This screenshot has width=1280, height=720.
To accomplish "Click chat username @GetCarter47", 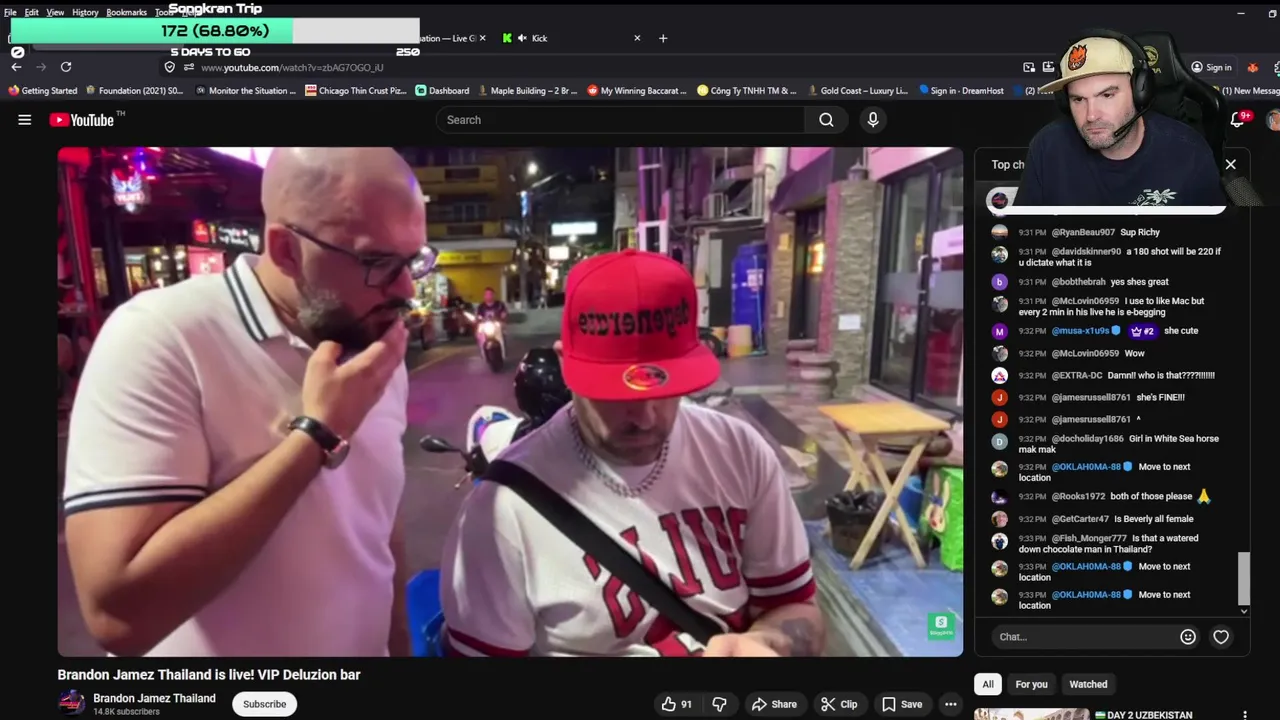I will (1080, 519).
